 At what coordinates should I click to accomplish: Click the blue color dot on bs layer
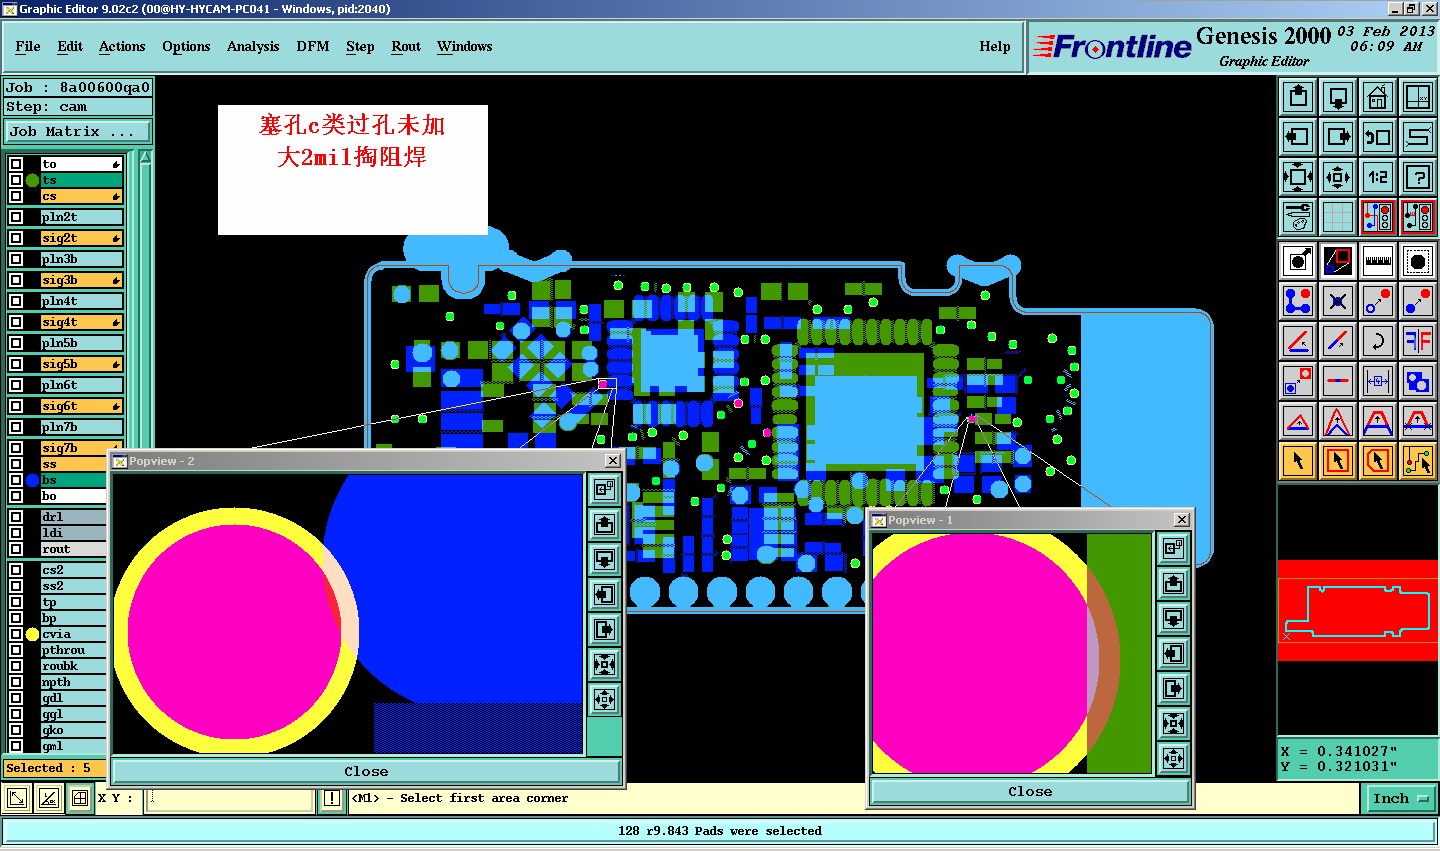tap(32, 480)
